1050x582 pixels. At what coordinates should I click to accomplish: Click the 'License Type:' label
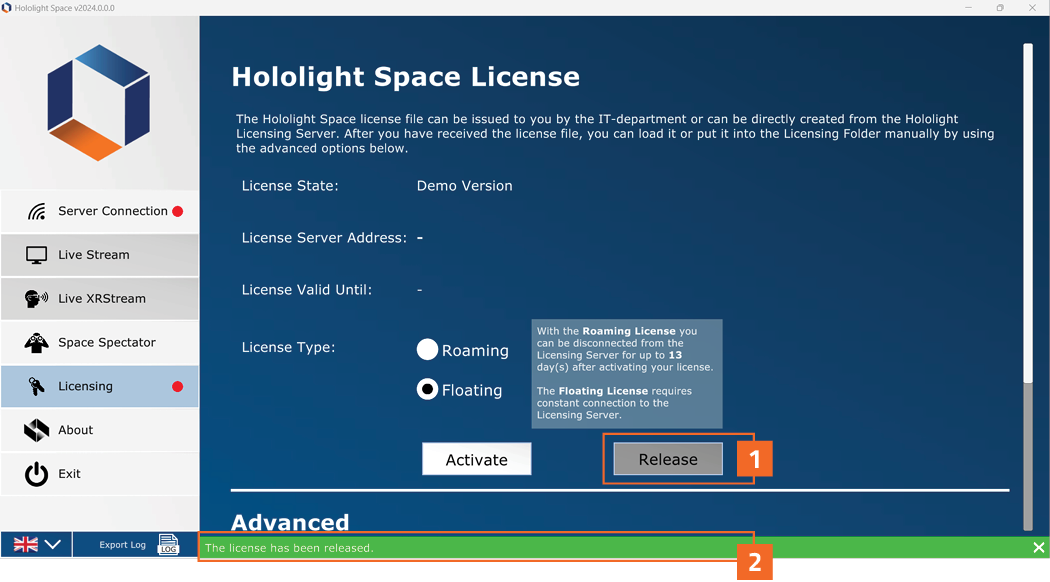288,348
